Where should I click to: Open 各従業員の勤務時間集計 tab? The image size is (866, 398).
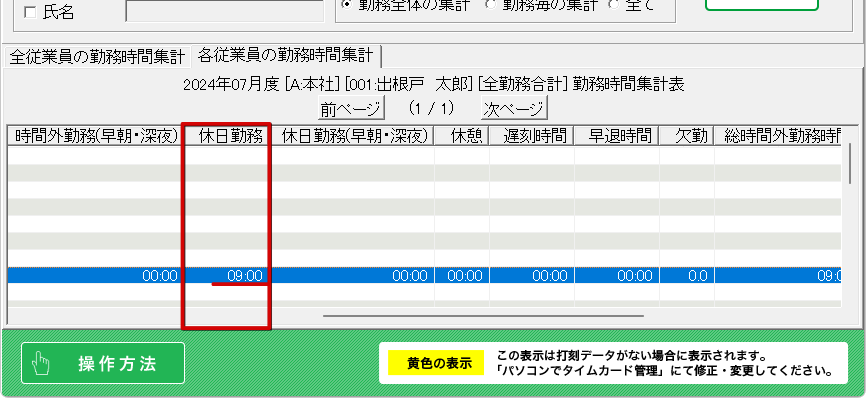[x=286, y=55]
